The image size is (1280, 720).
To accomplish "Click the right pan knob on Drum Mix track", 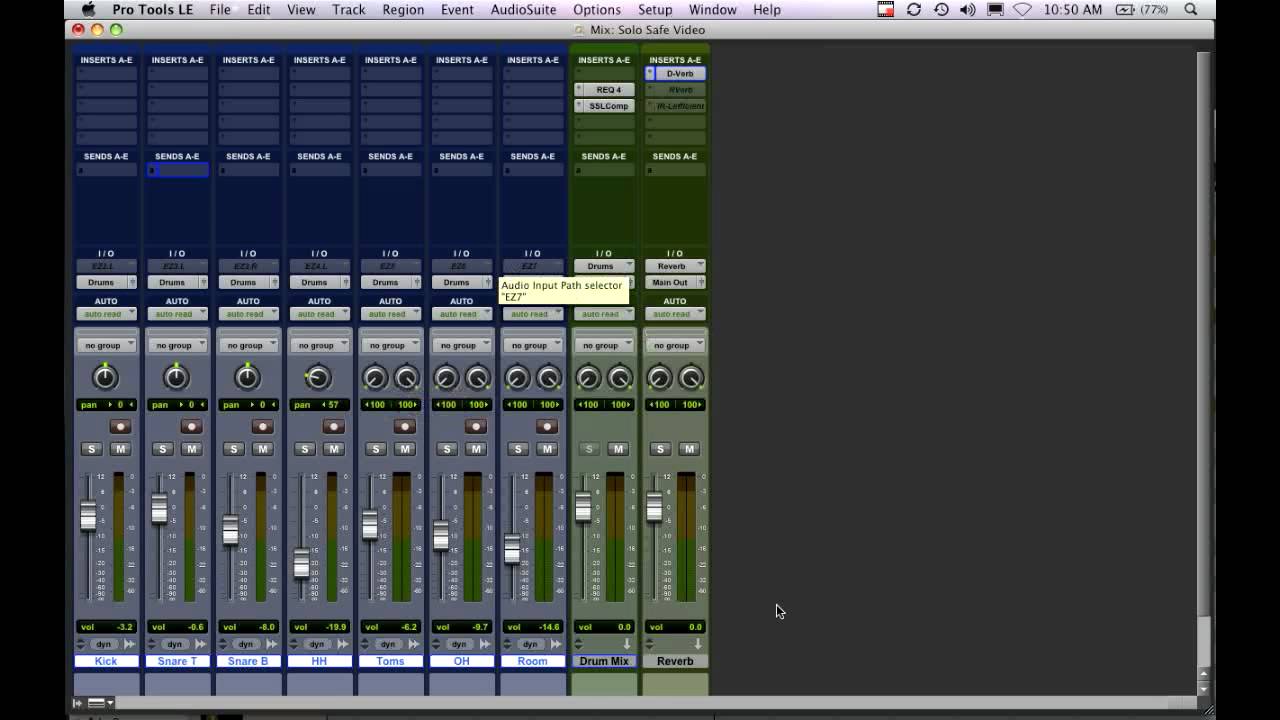I will (619, 377).
